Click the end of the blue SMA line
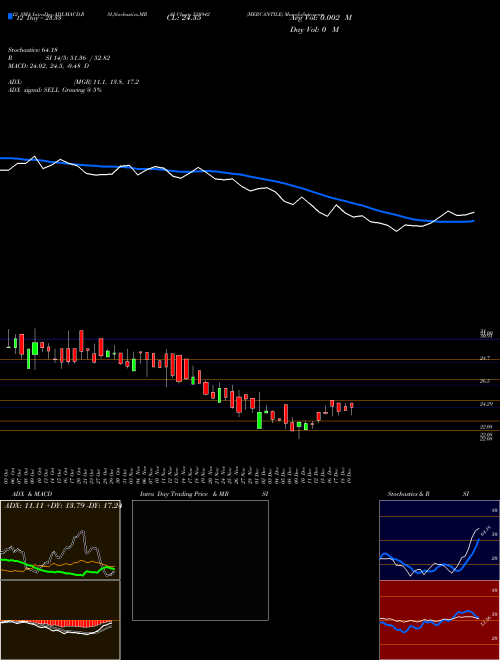 coord(473,221)
